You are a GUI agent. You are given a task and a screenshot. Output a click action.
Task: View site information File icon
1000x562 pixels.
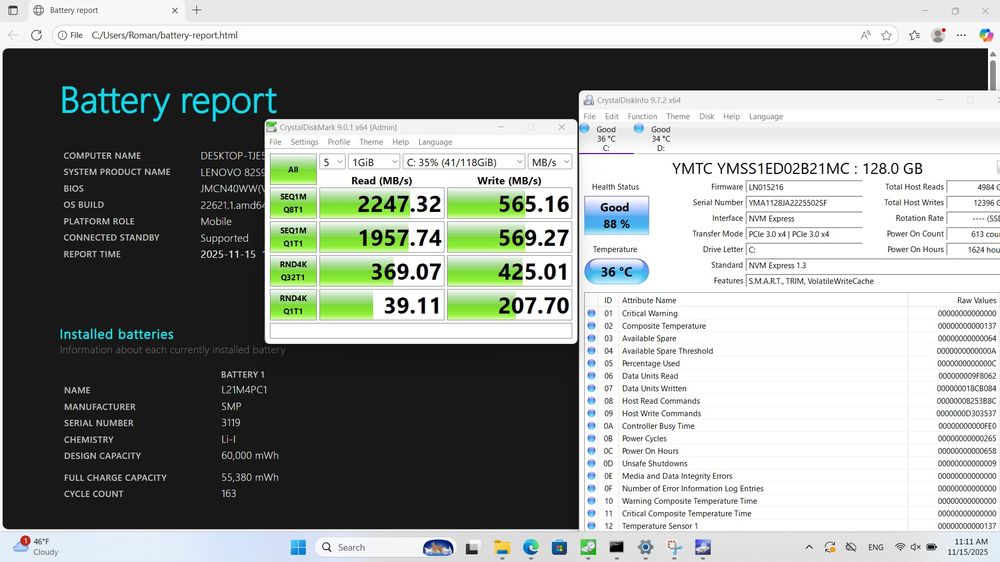coord(70,35)
